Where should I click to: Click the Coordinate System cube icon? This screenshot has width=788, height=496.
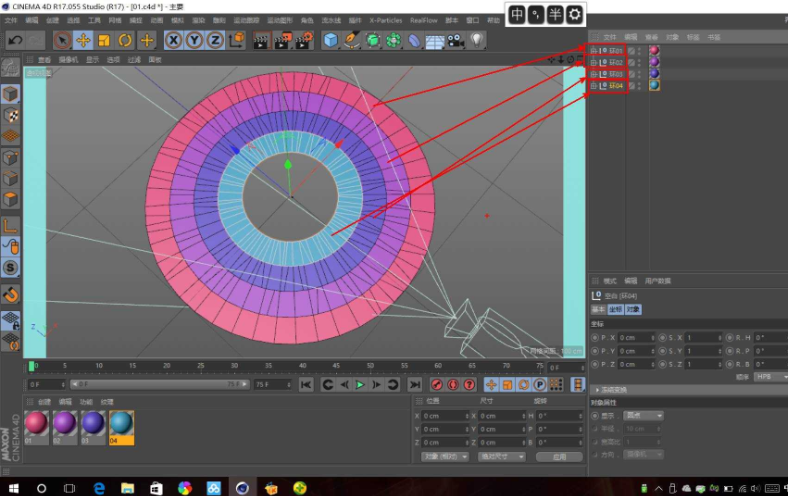(x=237, y=40)
